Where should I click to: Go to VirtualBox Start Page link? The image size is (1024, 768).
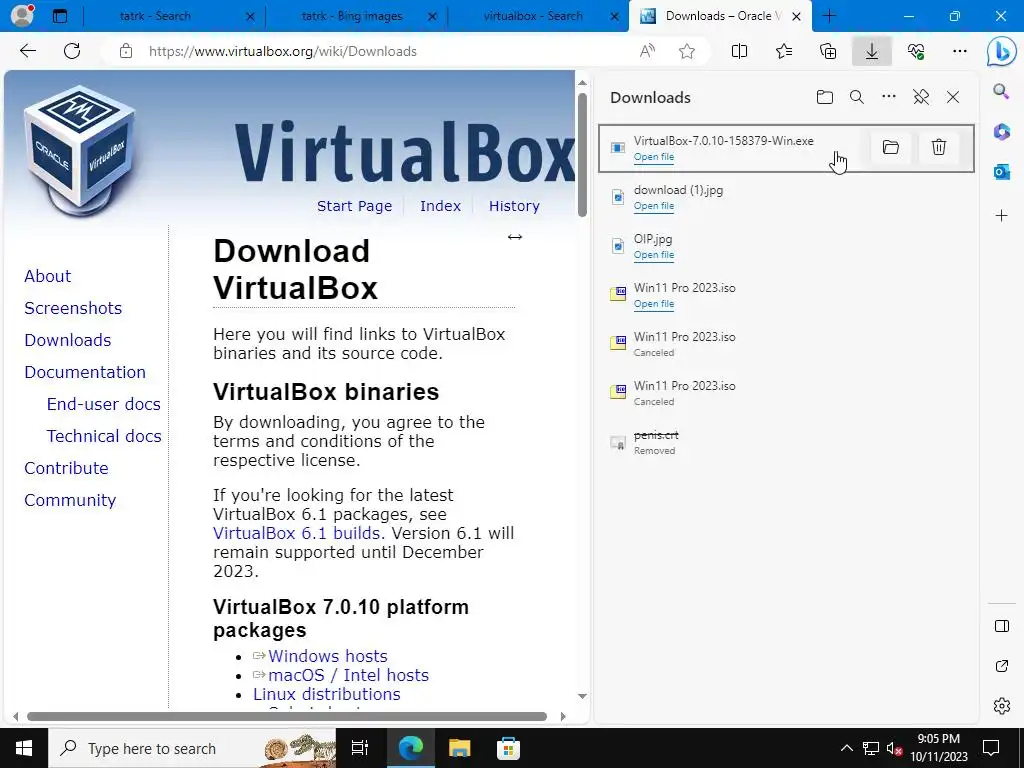point(355,206)
